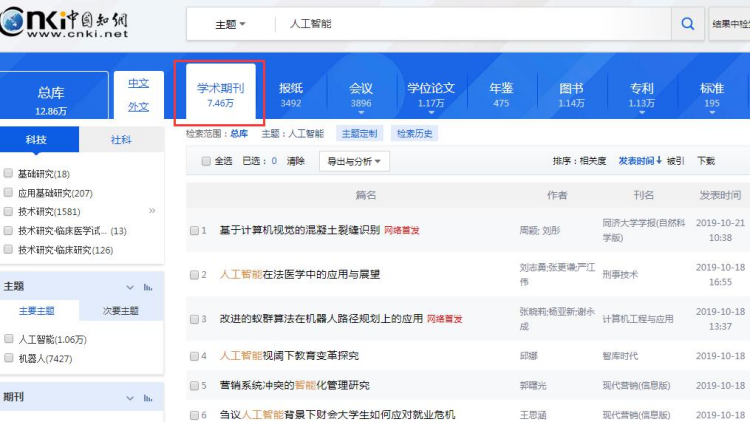Click the 检索历史 button
Image resolution: width=750 pixels, height=422 pixels.
coord(414,133)
